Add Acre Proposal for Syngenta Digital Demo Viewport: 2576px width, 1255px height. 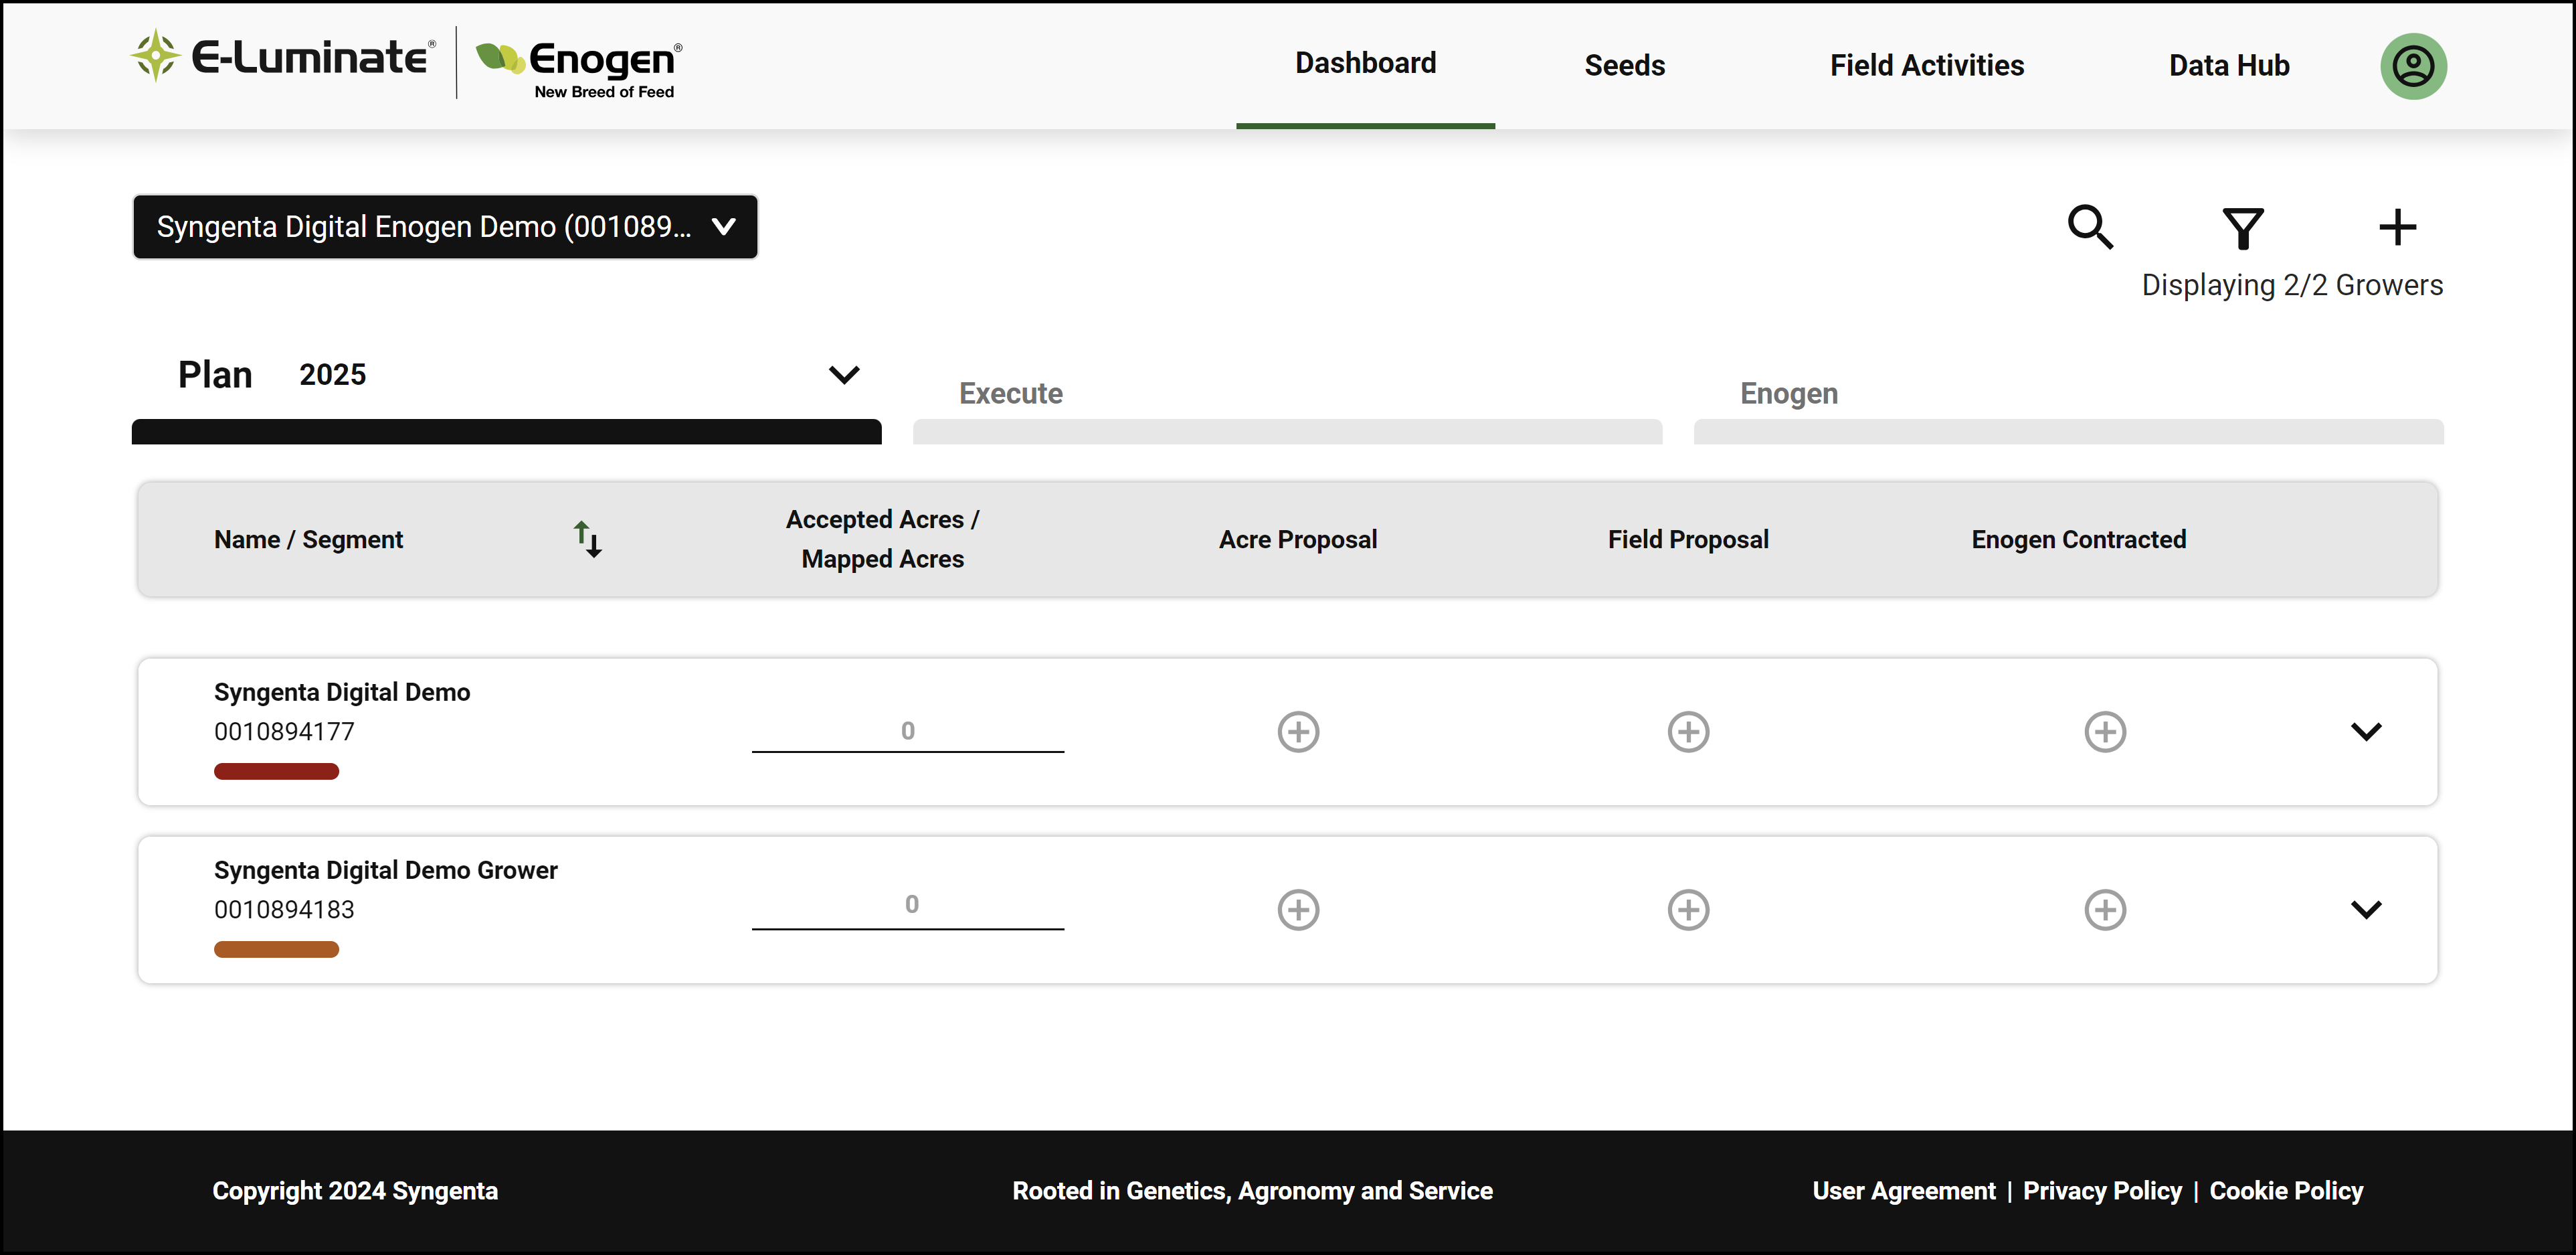tap(1298, 732)
